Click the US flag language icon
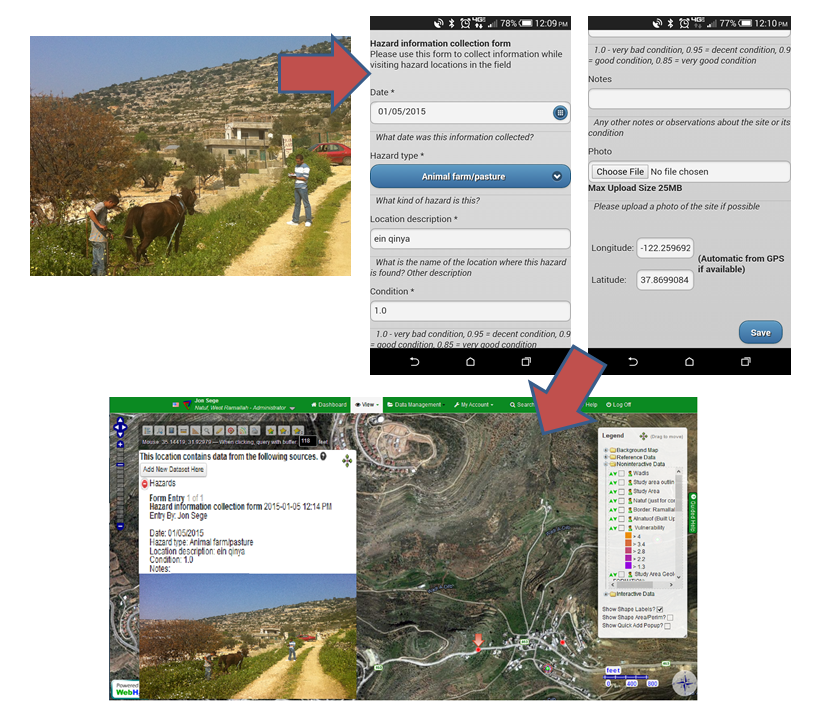 176,404
